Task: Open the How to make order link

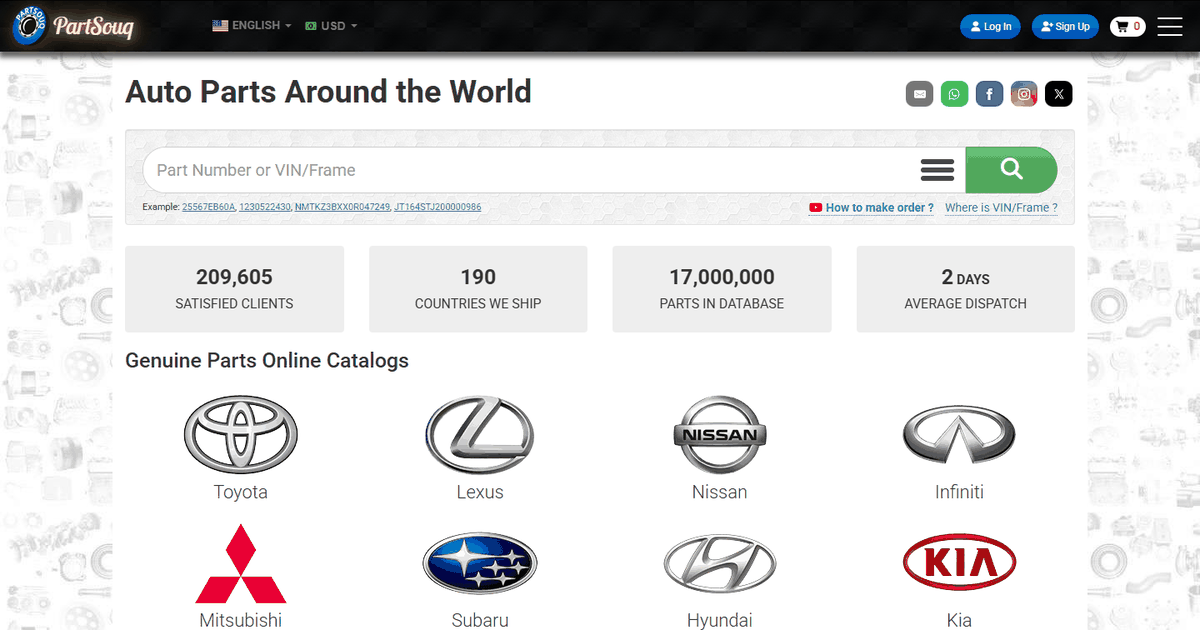Action: pyautogui.click(x=872, y=208)
